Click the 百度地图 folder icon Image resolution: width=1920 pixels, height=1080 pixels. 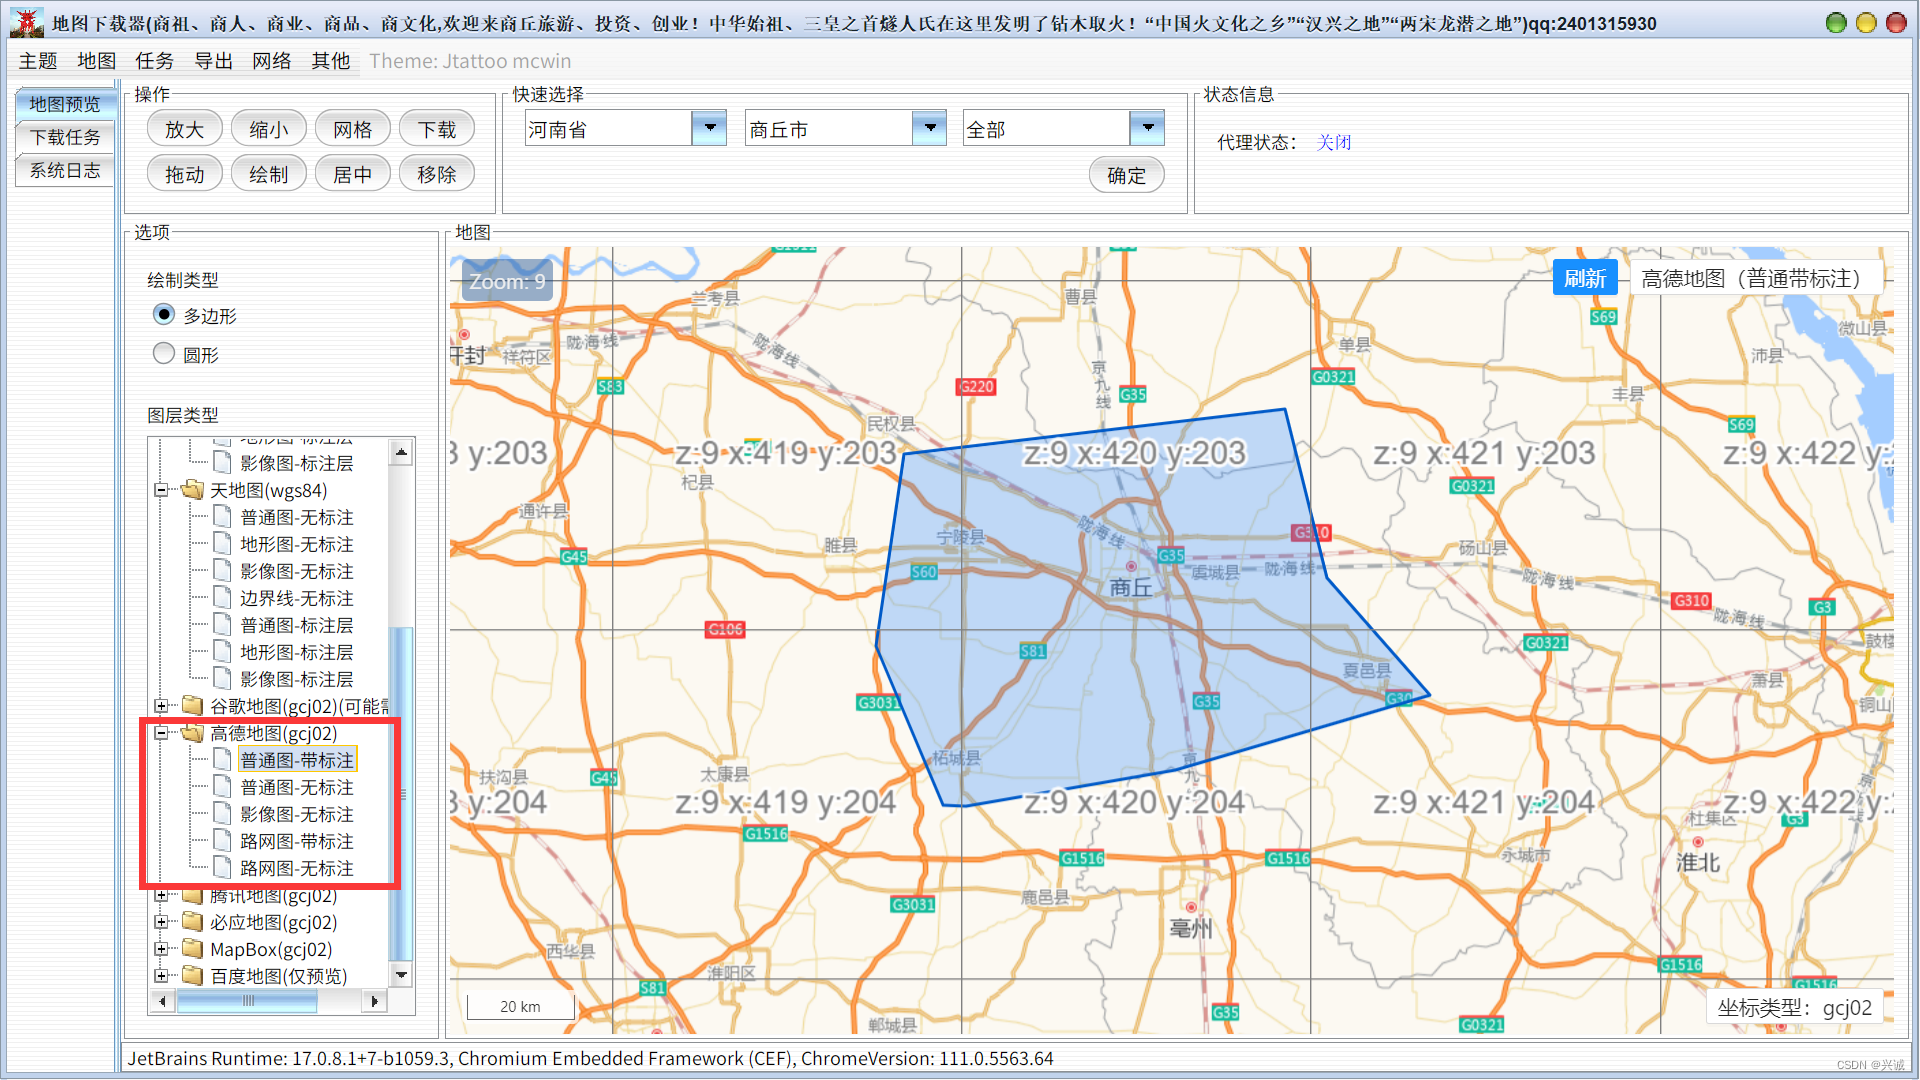(x=193, y=976)
